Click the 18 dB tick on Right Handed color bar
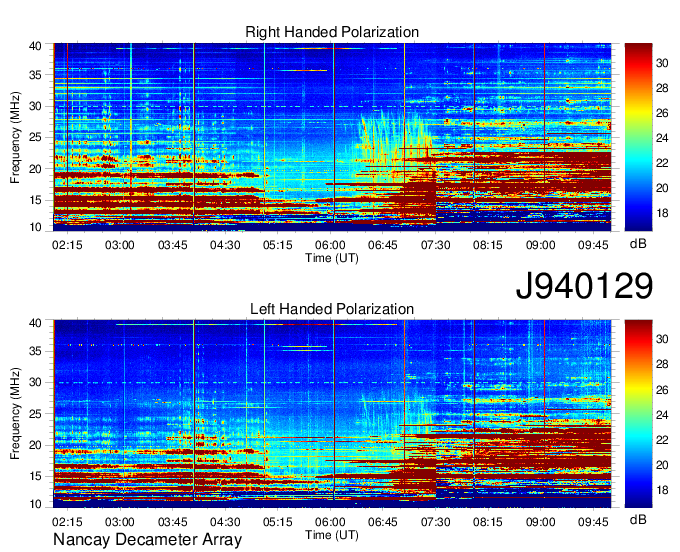680x552 pixels. point(662,213)
